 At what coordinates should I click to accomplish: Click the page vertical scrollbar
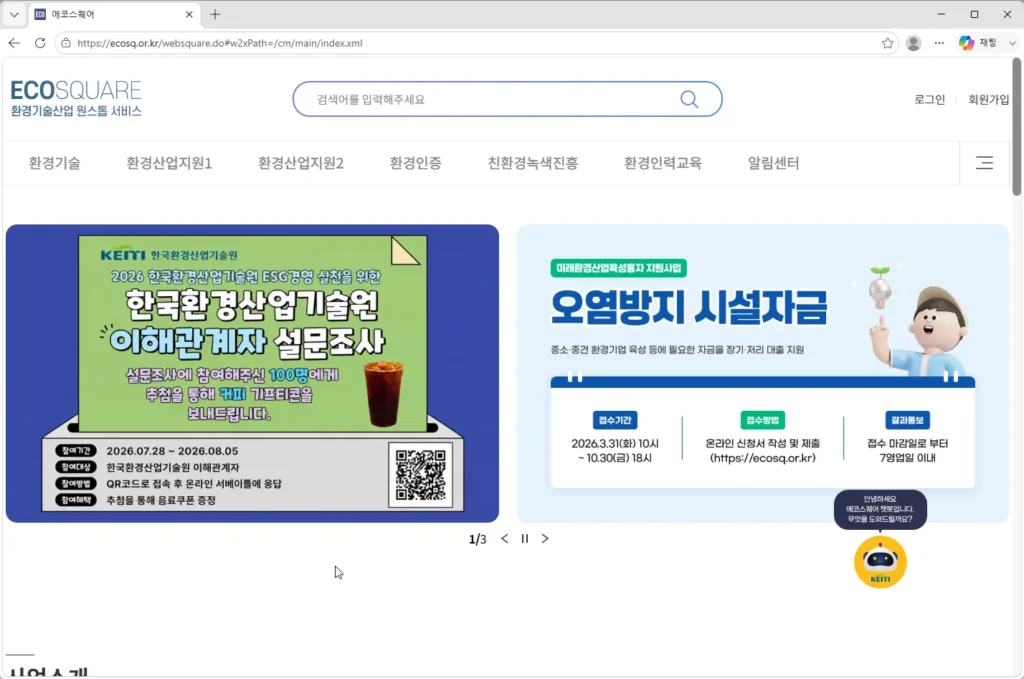[x=1016, y=127]
